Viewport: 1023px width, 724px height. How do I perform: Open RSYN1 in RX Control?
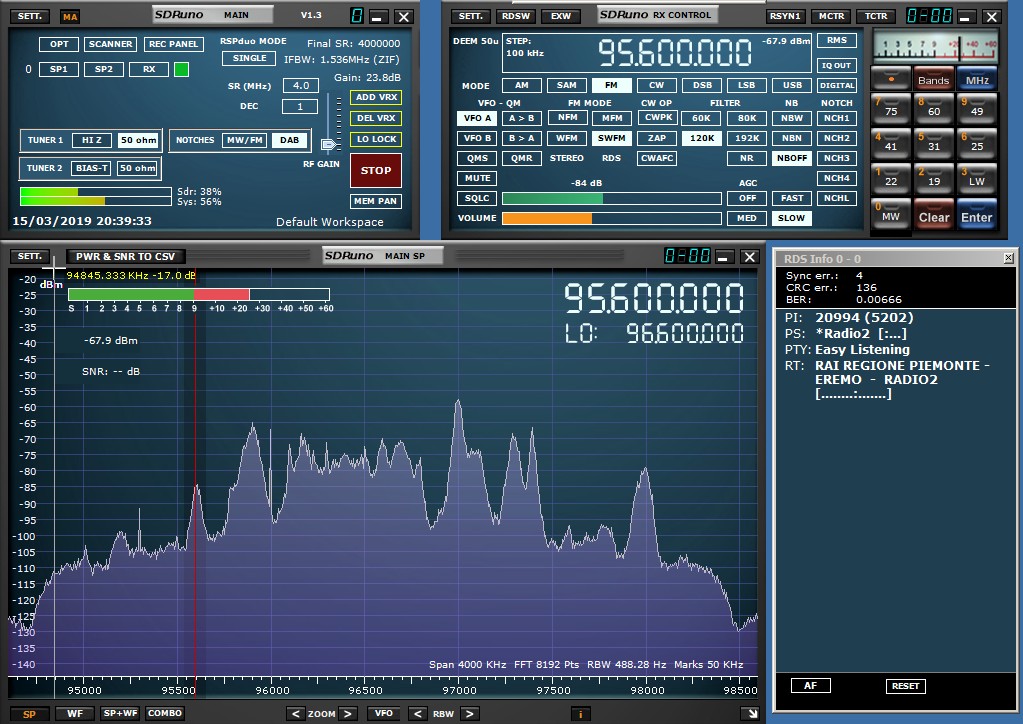tap(785, 16)
